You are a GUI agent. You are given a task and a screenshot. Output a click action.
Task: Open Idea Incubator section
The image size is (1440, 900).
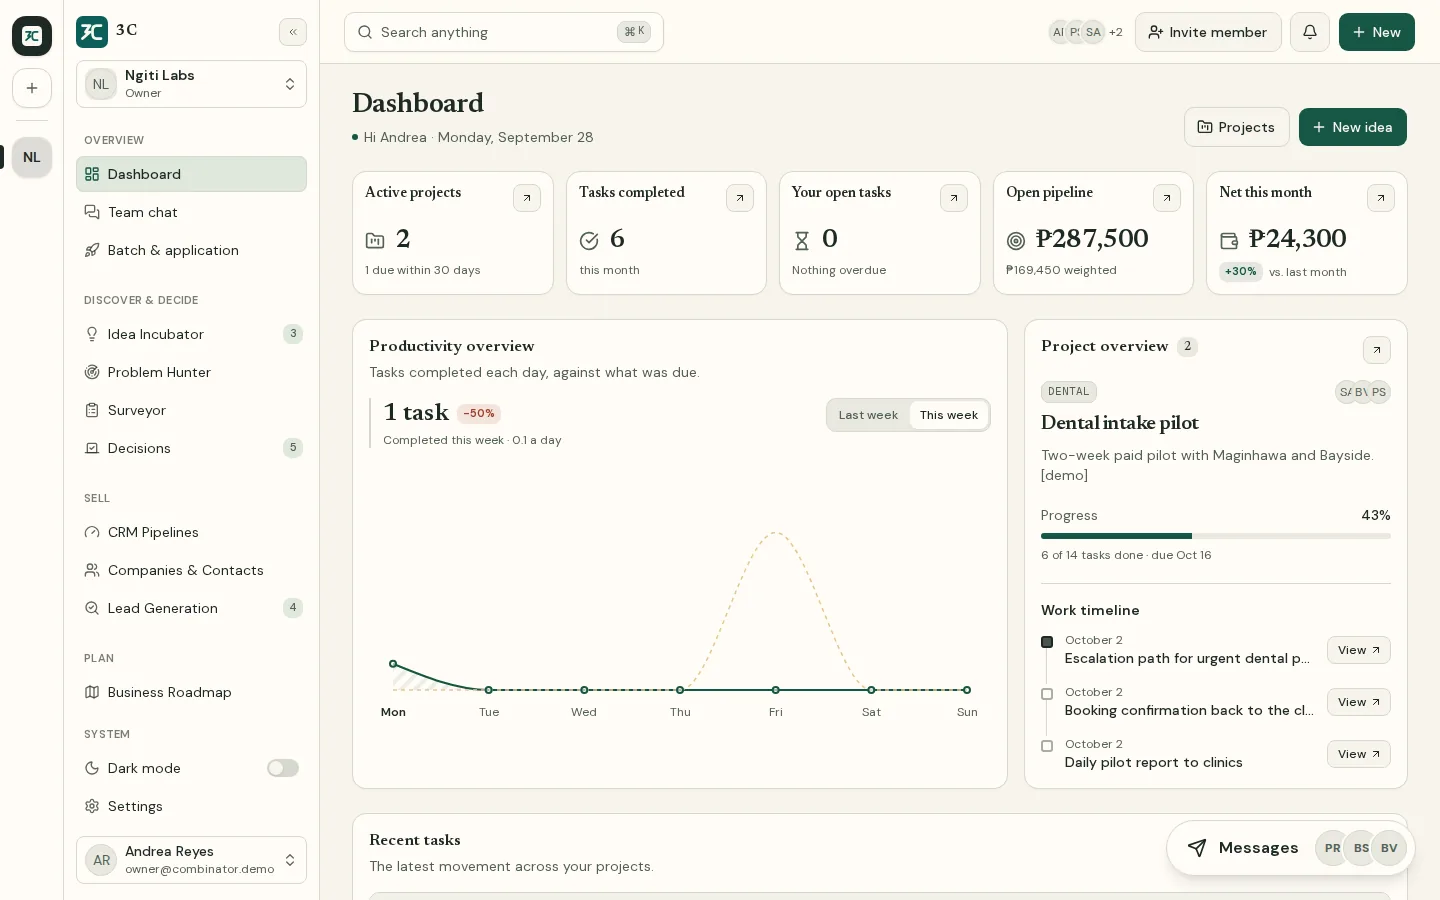tap(191, 334)
